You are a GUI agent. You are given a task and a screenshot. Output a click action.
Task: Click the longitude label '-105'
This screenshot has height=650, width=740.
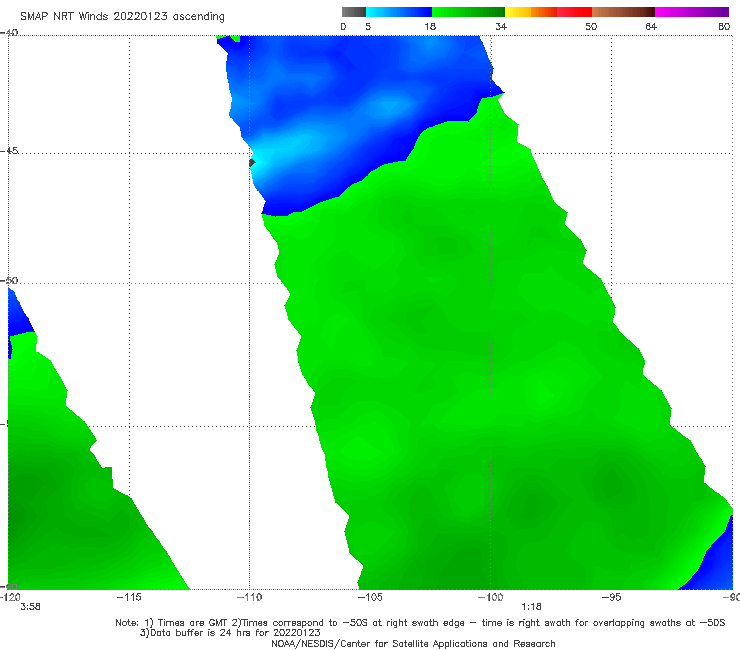tap(370, 597)
